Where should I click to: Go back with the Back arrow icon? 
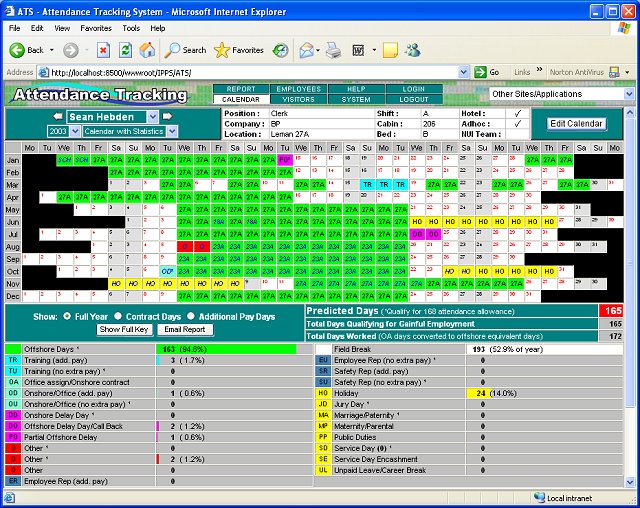pyautogui.click(x=17, y=50)
